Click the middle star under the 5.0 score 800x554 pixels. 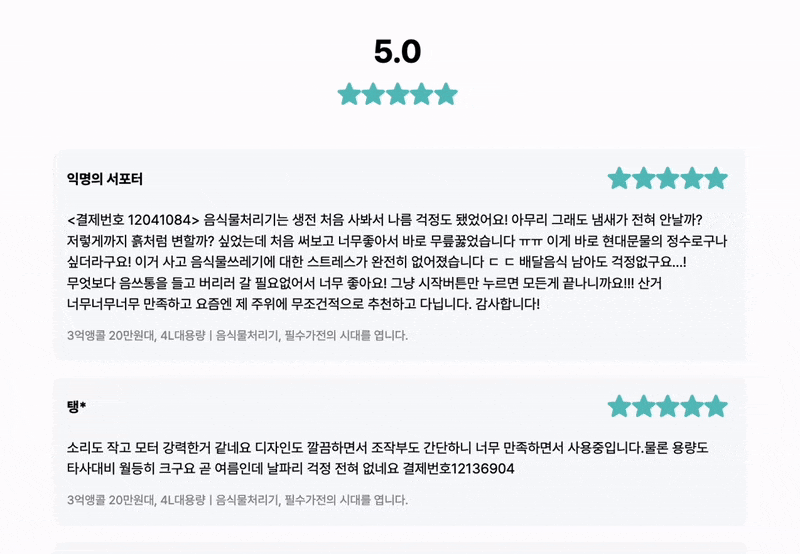(398, 95)
